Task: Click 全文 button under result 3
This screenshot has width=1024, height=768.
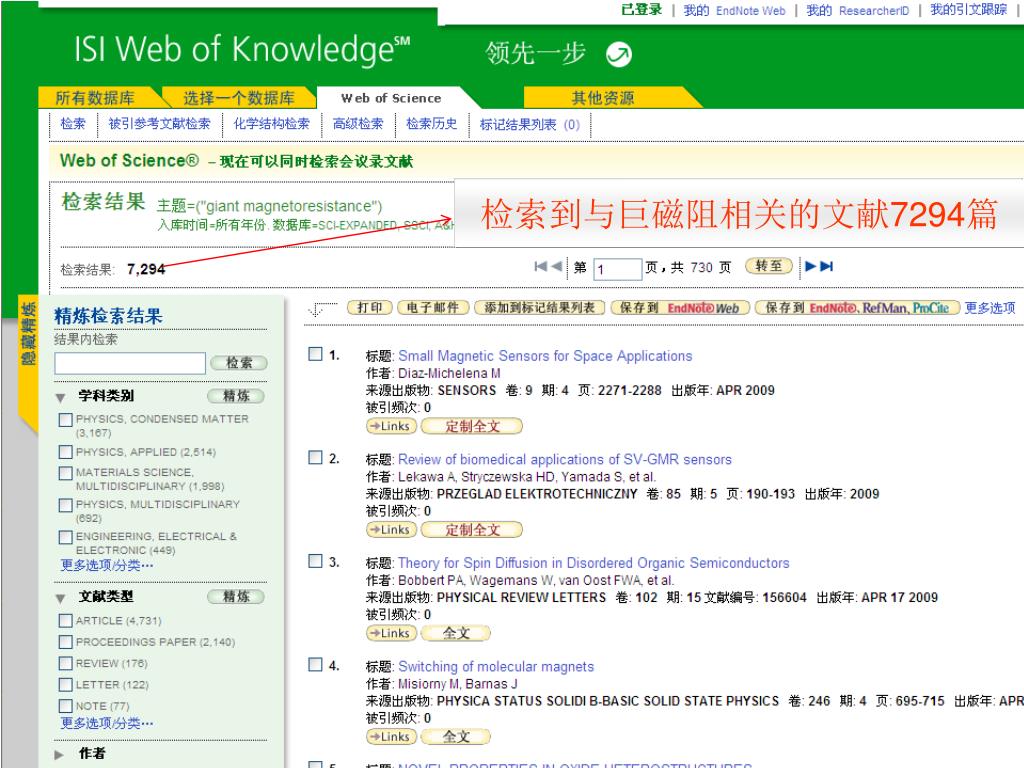Action: [x=456, y=633]
